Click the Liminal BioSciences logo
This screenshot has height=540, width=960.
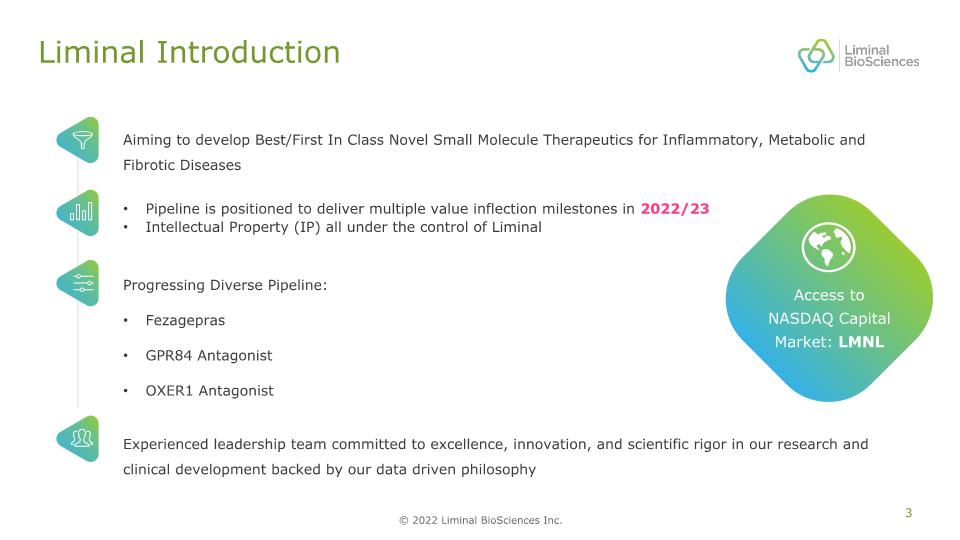(858, 56)
